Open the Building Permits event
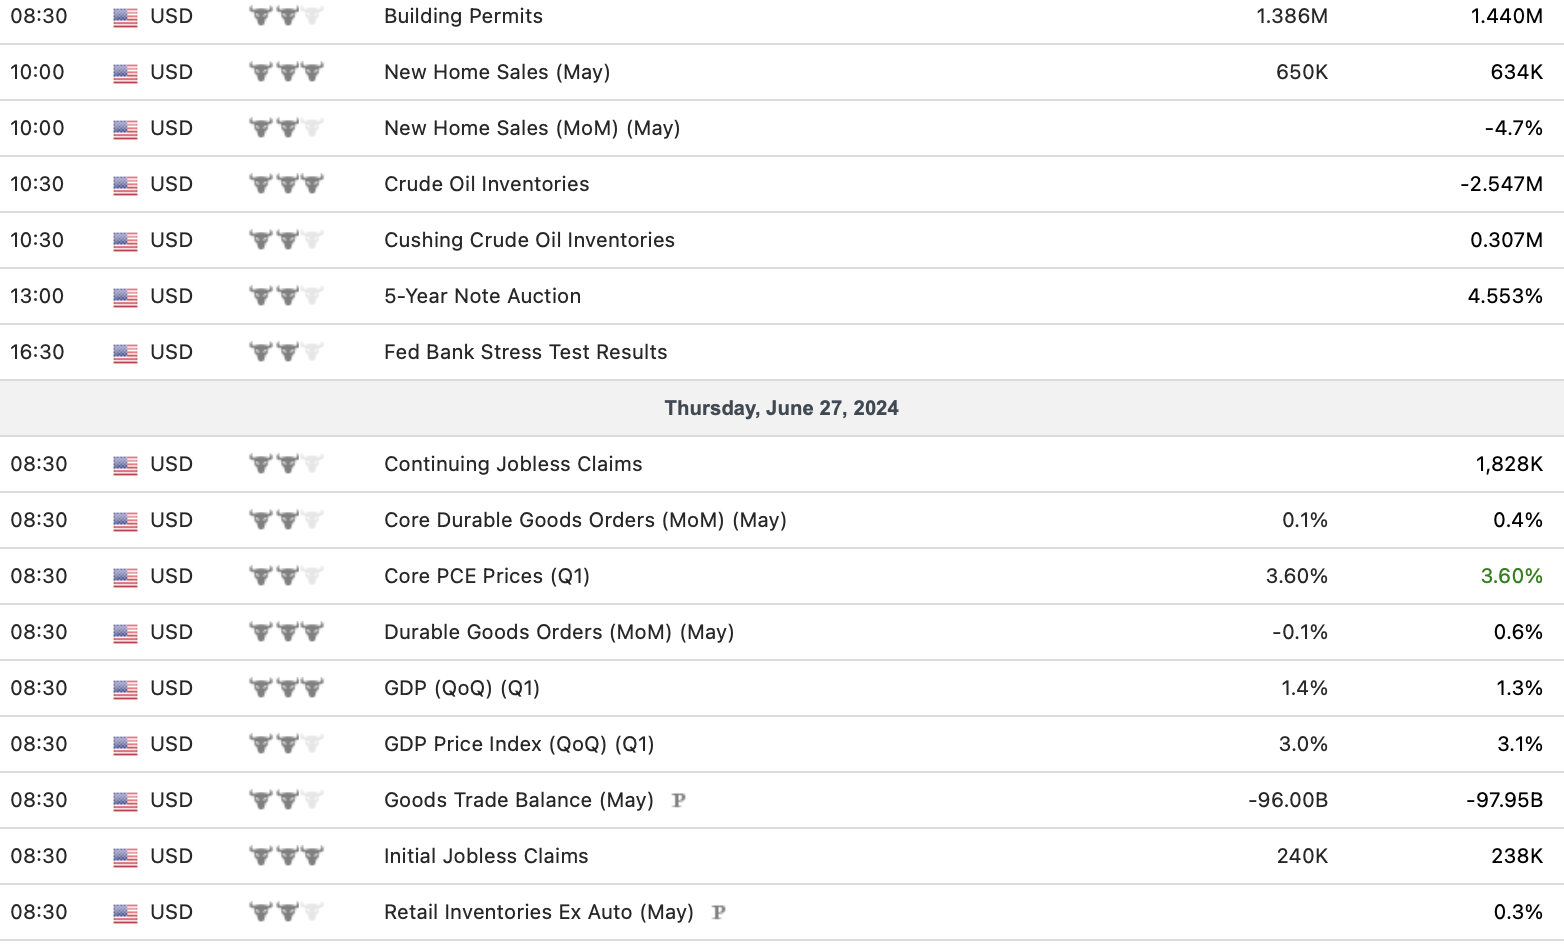 (x=463, y=16)
